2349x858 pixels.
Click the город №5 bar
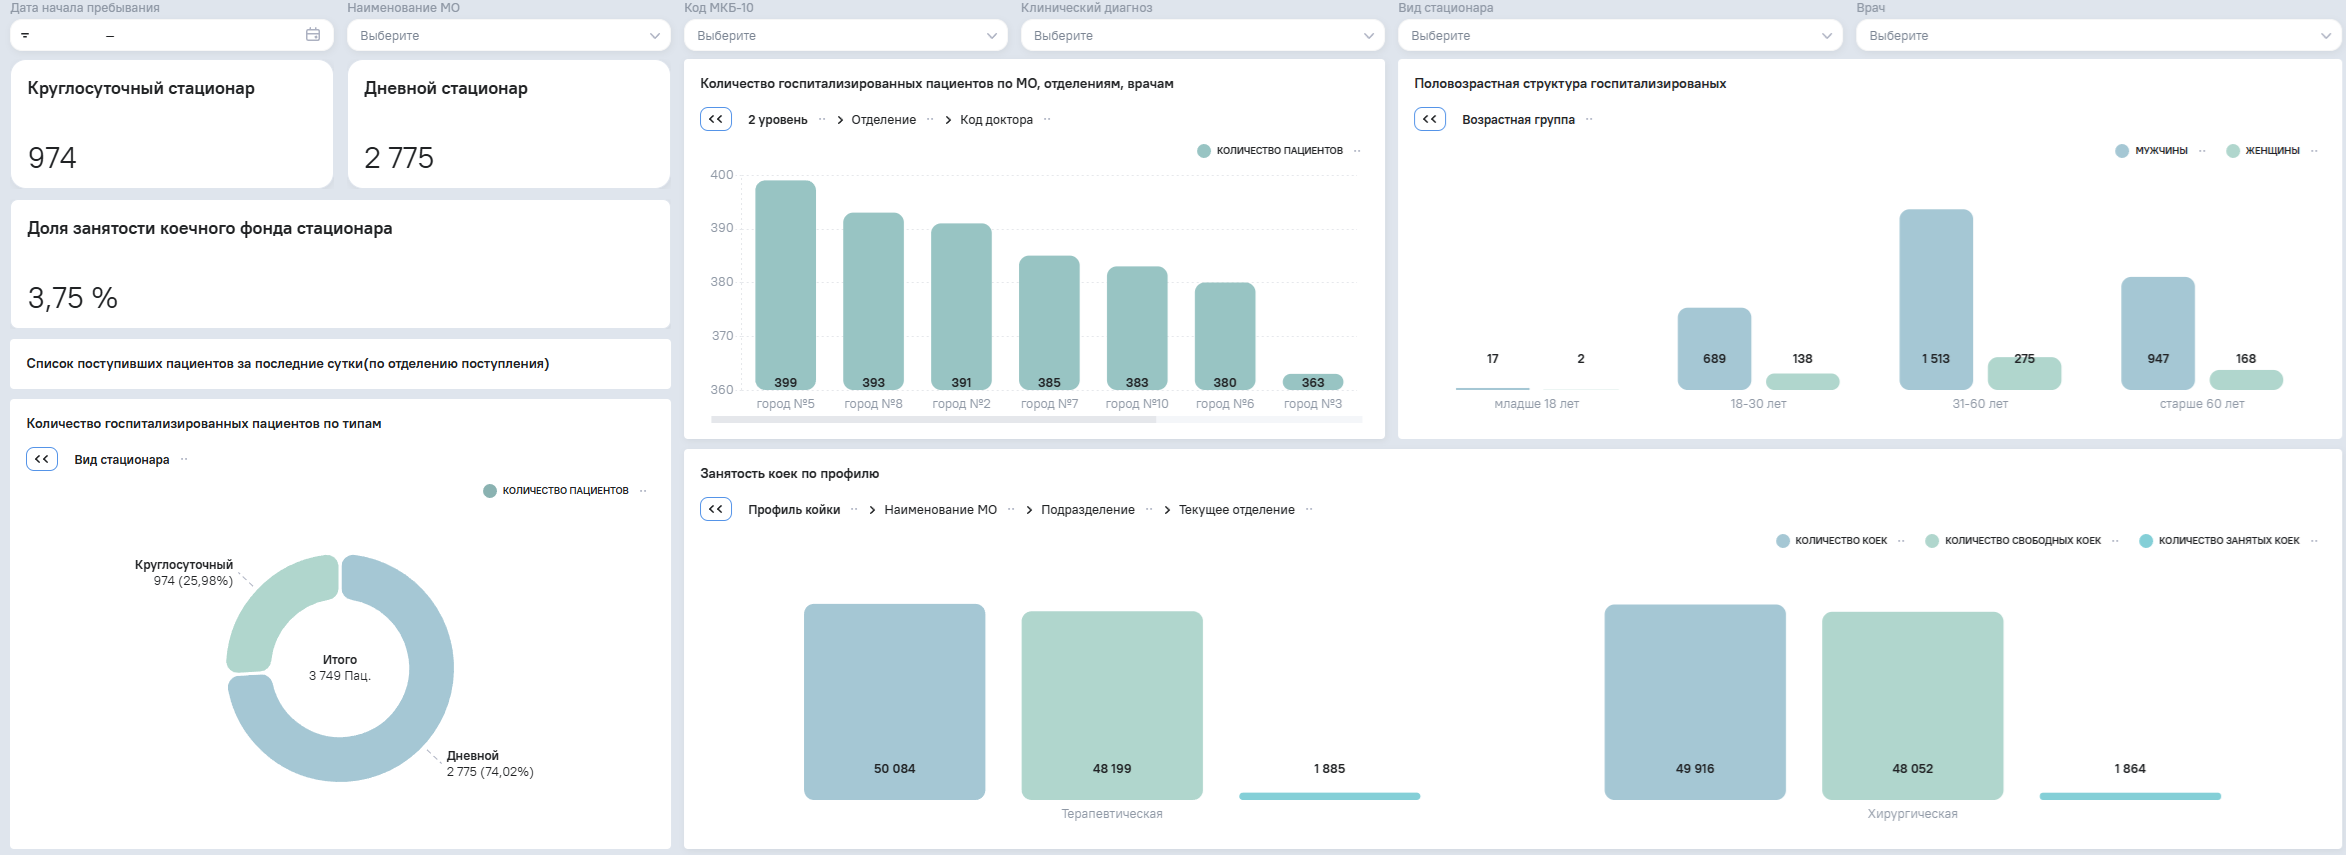[785, 285]
